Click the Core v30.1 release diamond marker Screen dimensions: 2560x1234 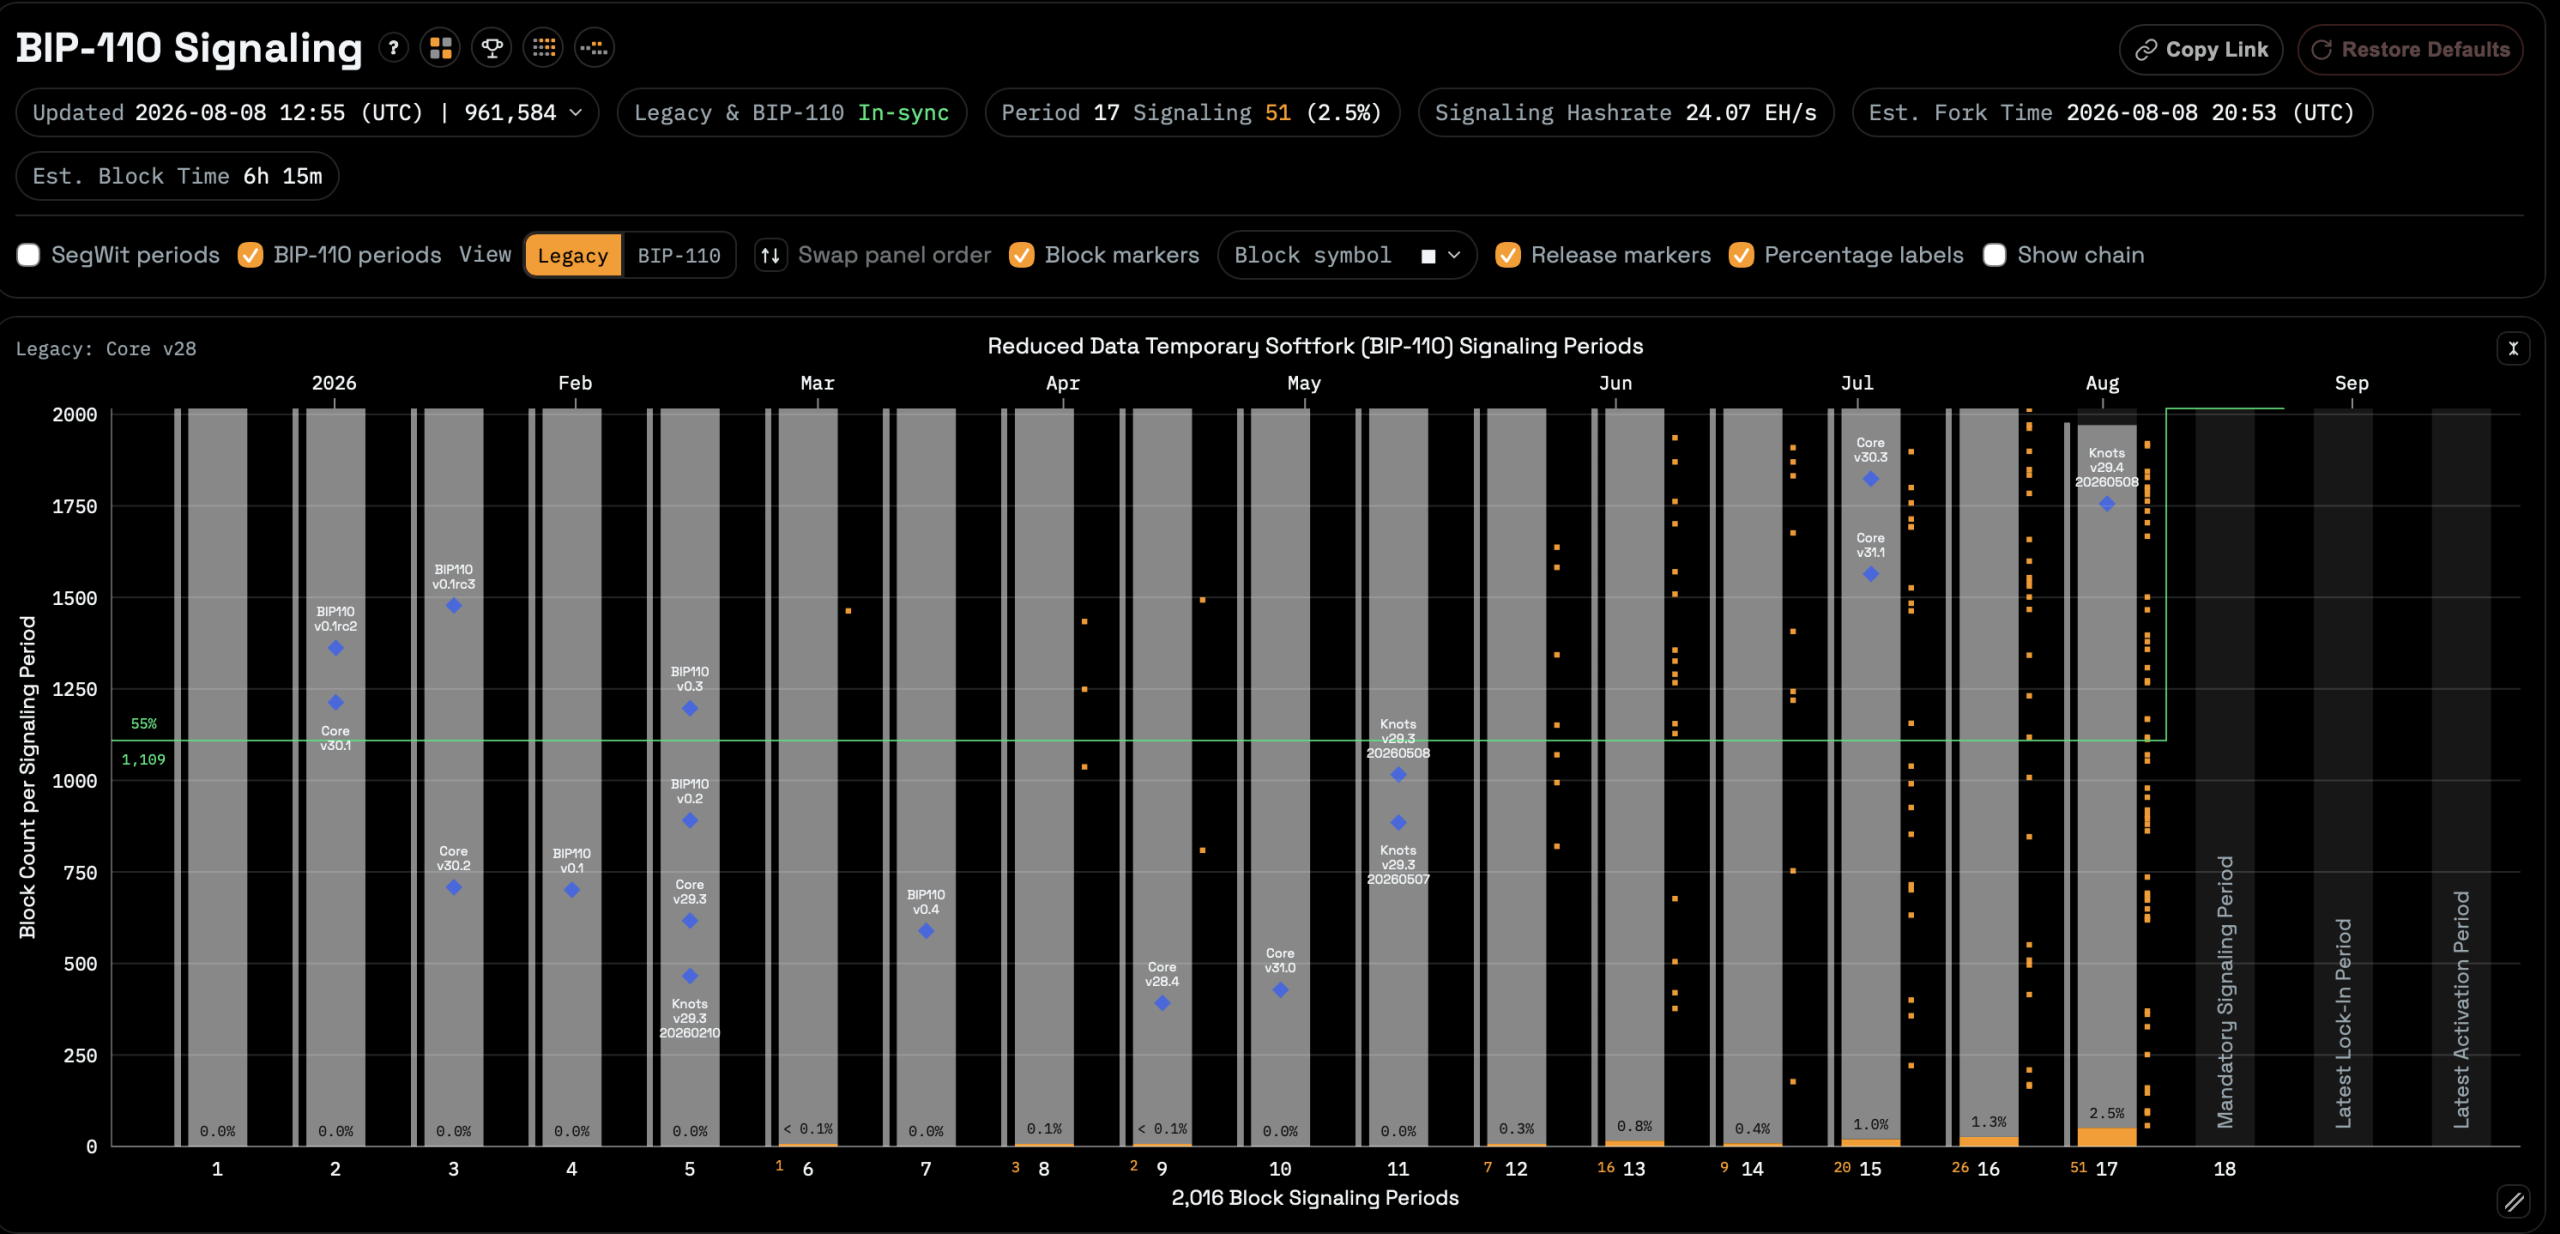(336, 702)
